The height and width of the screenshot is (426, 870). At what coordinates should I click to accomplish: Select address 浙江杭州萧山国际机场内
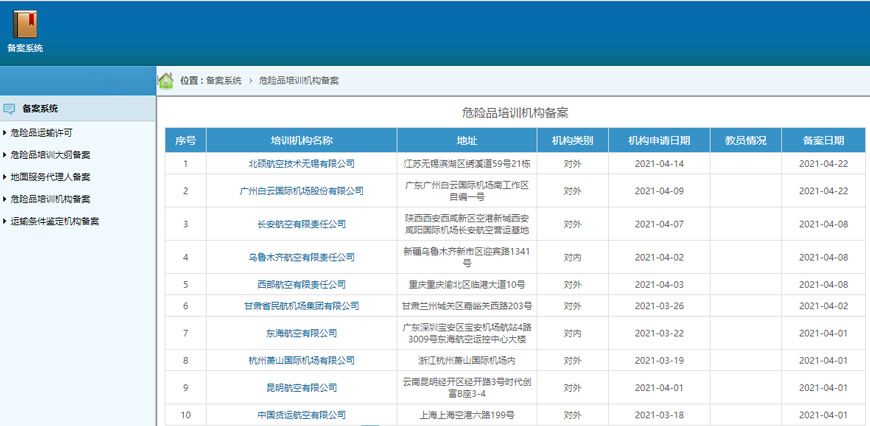click(x=467, y=361)
